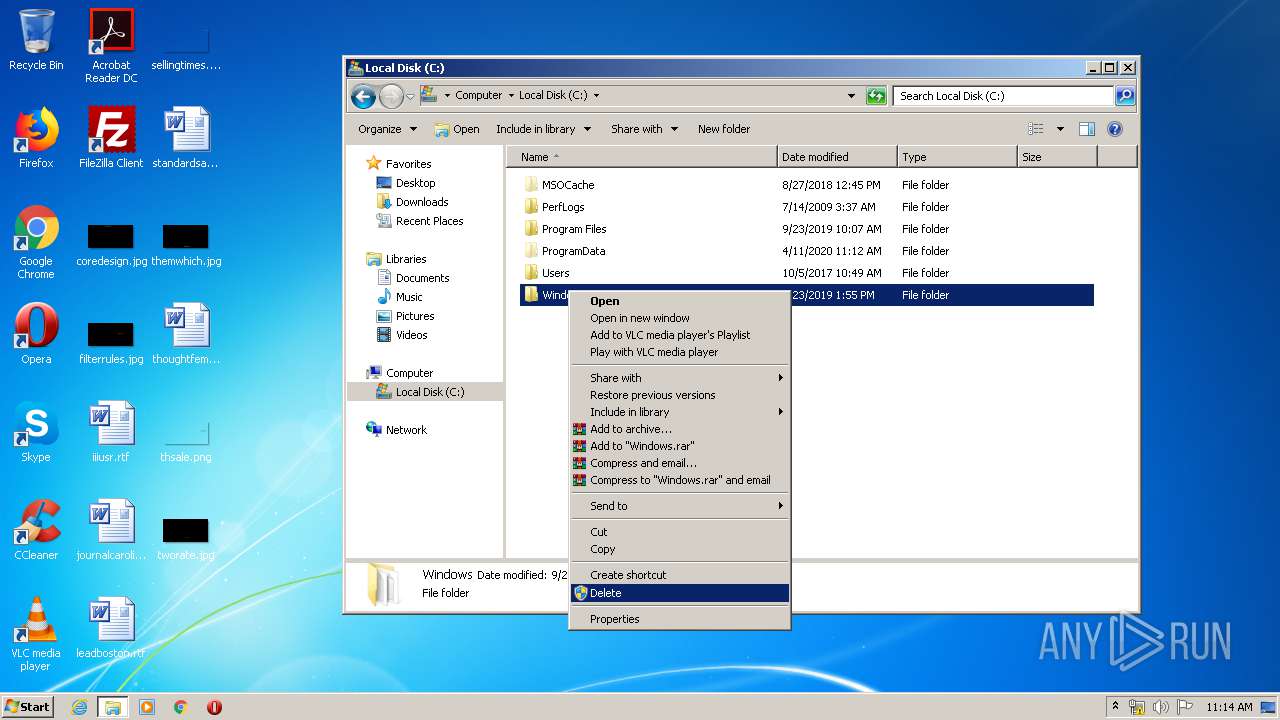Image resolution: width=1280 pixels, height=720 pixels.
Task: Click the Open toolbar button
Action: [457, 129]
